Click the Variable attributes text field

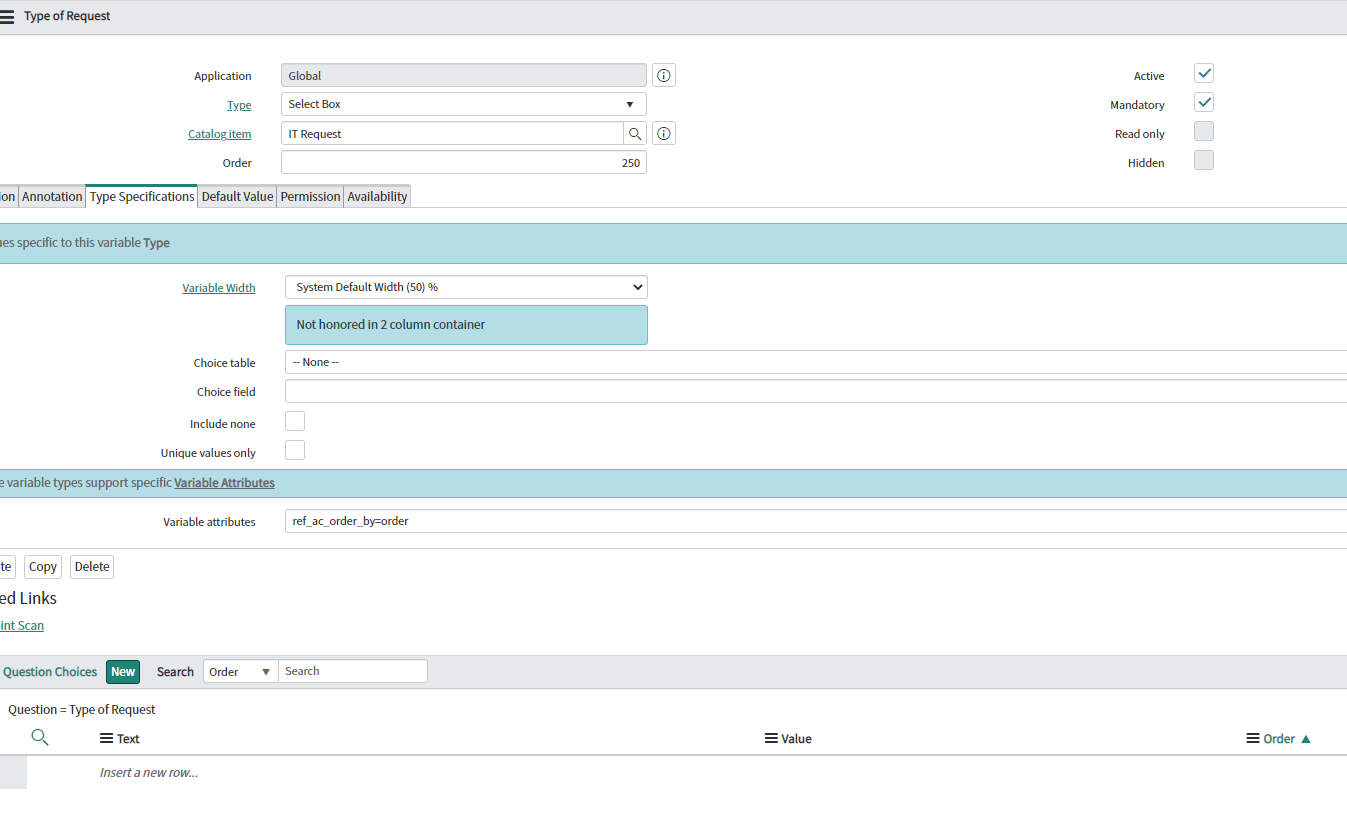[816, 521]
